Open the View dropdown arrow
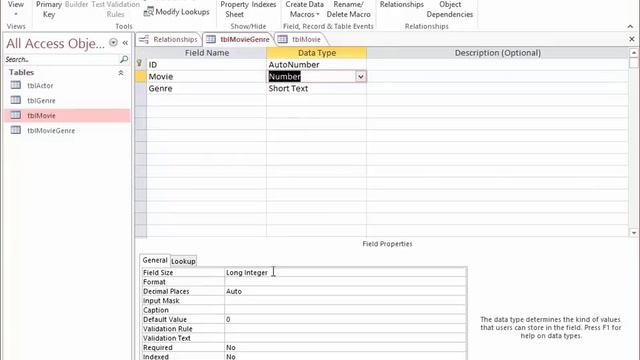This screenshot has height=360, width=640. [16, 14]
